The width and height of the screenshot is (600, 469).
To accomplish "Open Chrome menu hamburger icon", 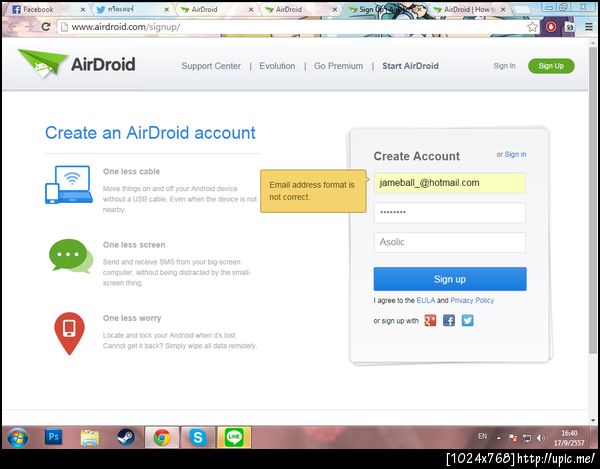I will pos(589,27).
